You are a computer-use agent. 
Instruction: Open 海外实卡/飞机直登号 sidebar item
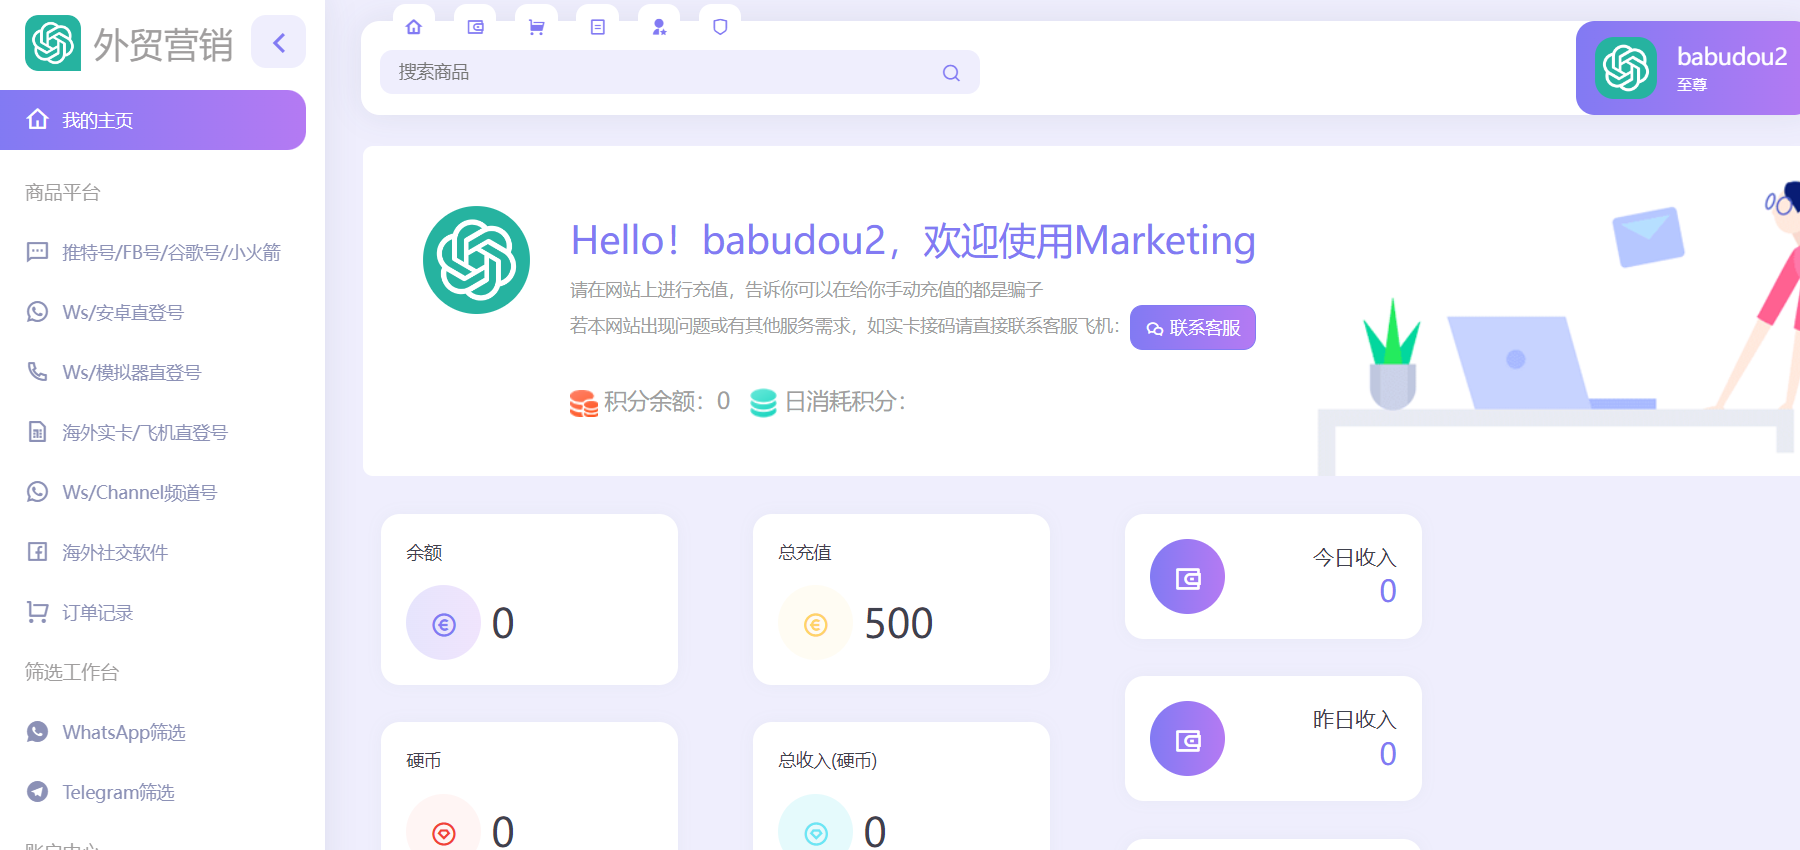[153, 432]
